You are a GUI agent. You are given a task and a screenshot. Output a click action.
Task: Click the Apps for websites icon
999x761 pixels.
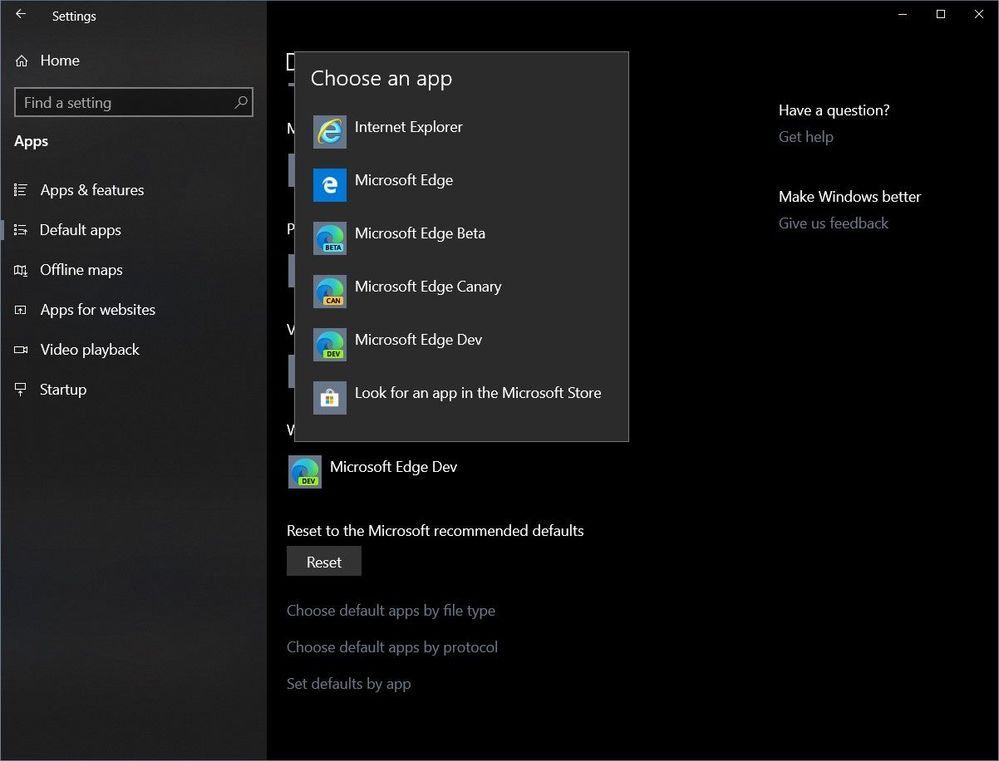(x=20, y=310)
